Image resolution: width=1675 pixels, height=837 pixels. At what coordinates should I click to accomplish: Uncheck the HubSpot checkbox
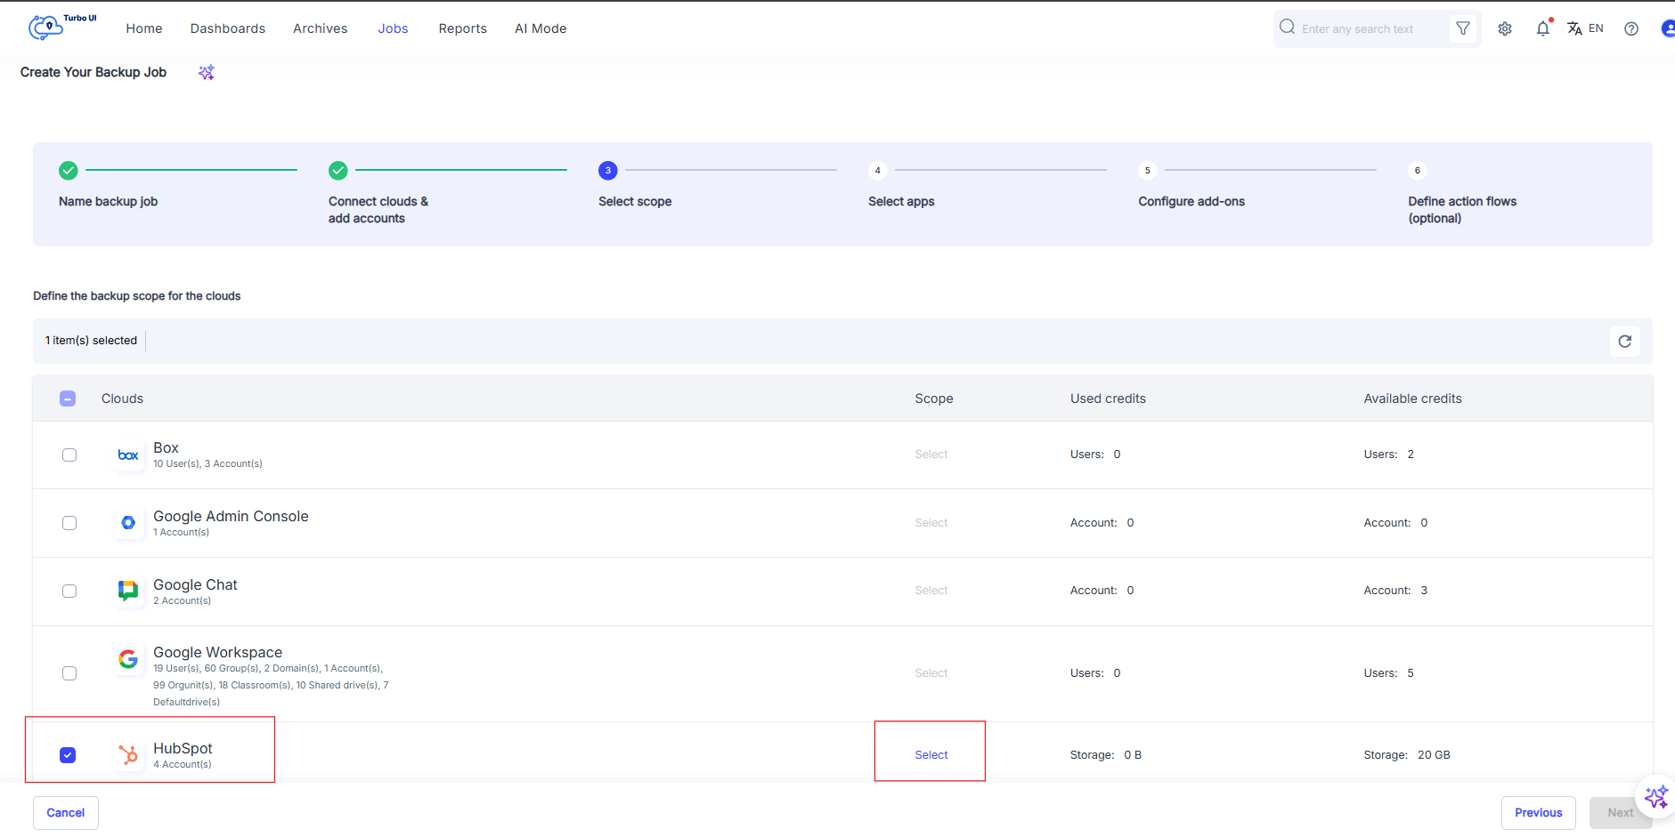point(68,755)
